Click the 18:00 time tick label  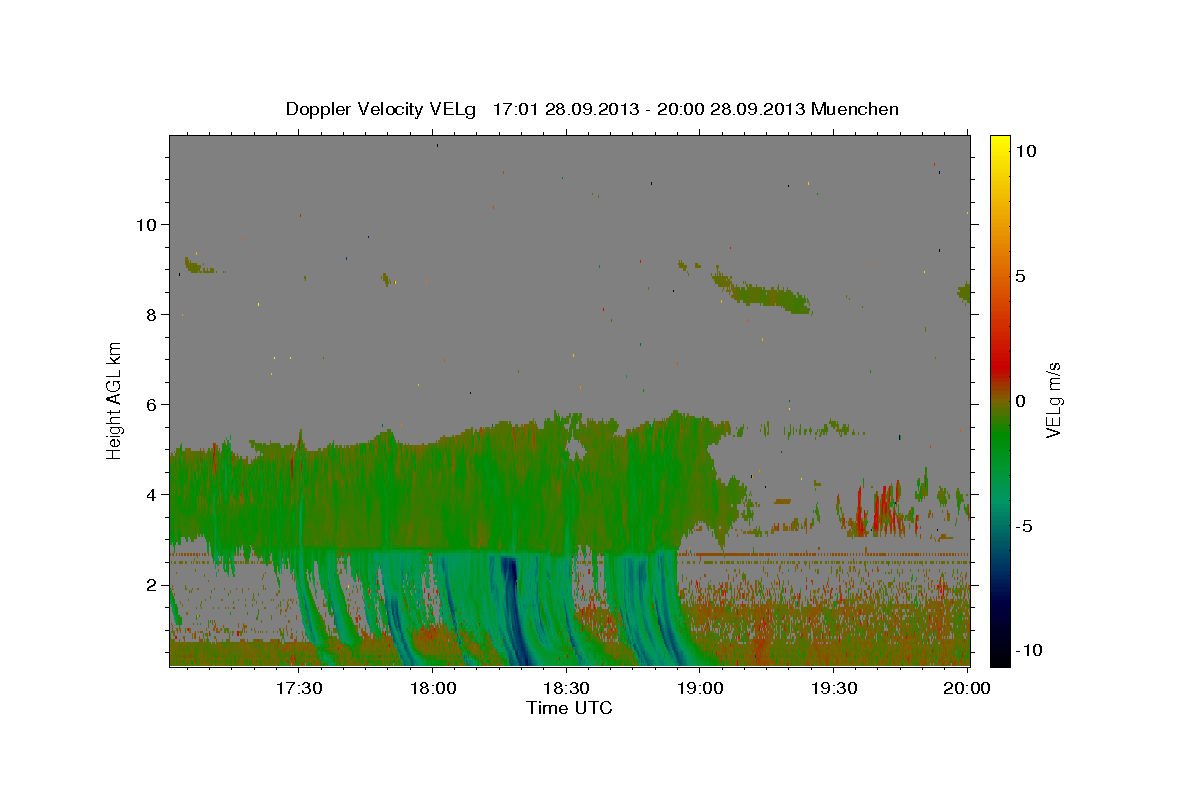[x=432, y=688]
